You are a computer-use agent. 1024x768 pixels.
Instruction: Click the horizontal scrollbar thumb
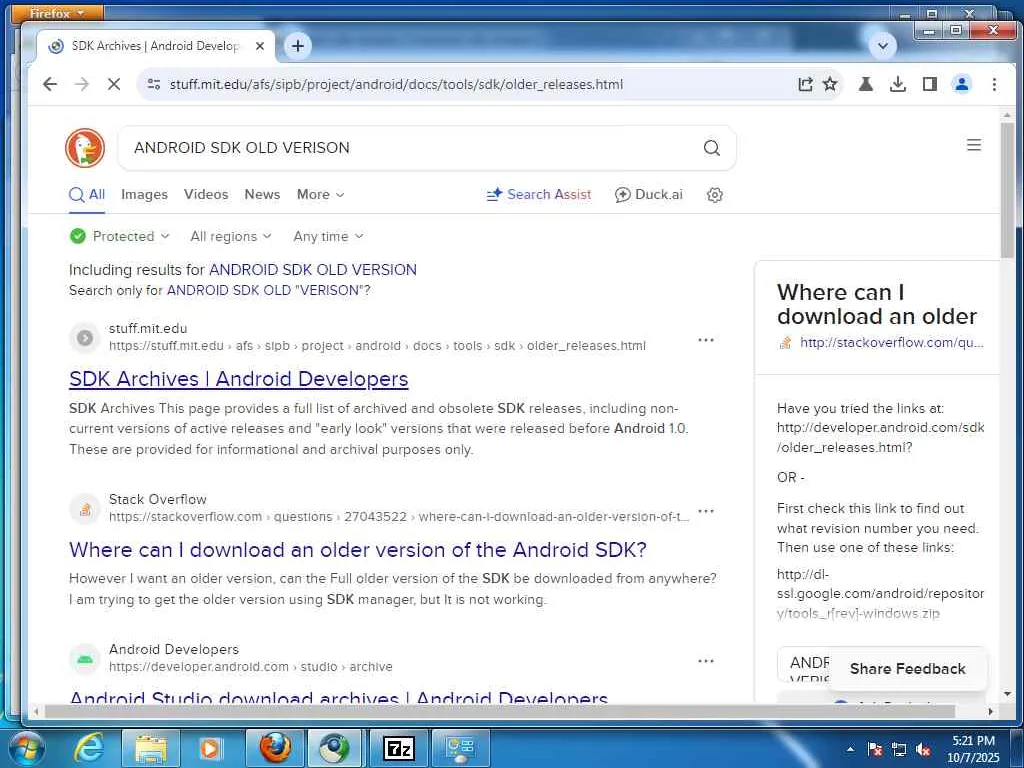[500, 711]
